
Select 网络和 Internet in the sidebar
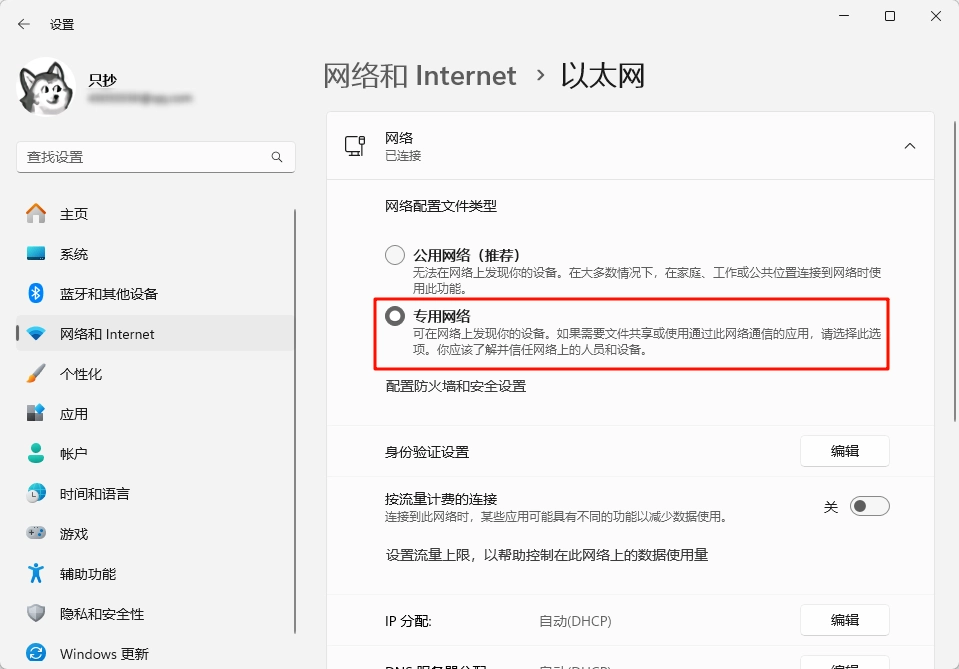[x=96, y=333]
